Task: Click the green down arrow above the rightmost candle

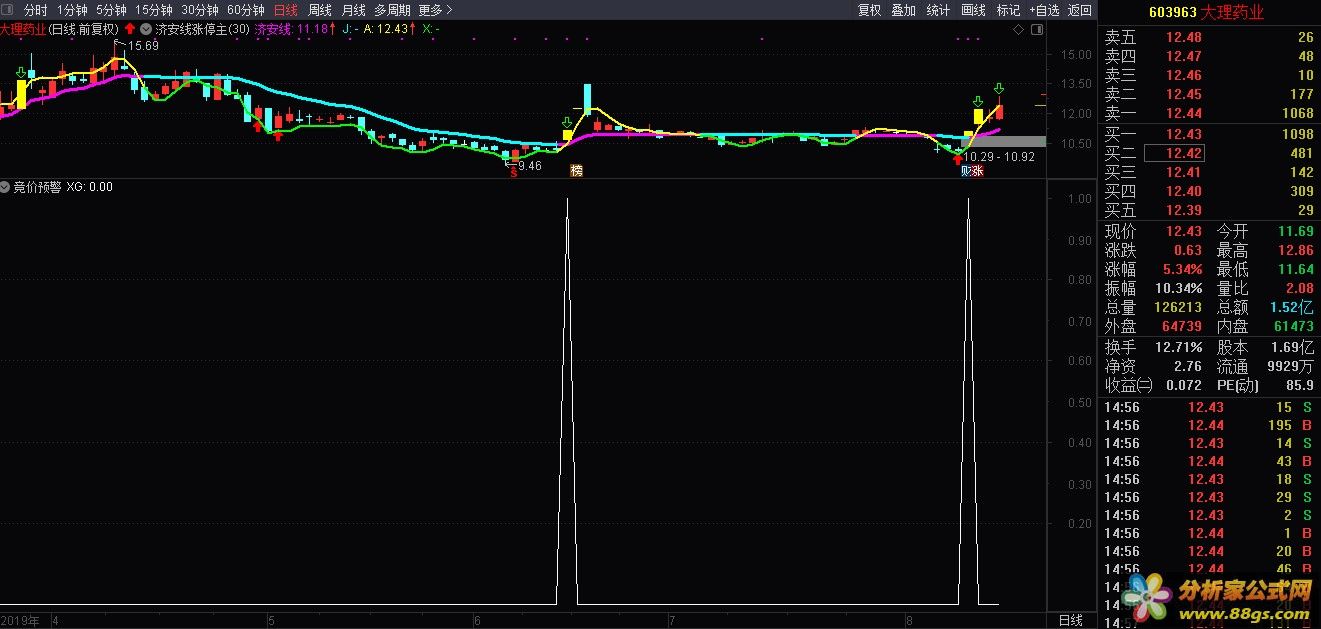Action: point(998,90)
